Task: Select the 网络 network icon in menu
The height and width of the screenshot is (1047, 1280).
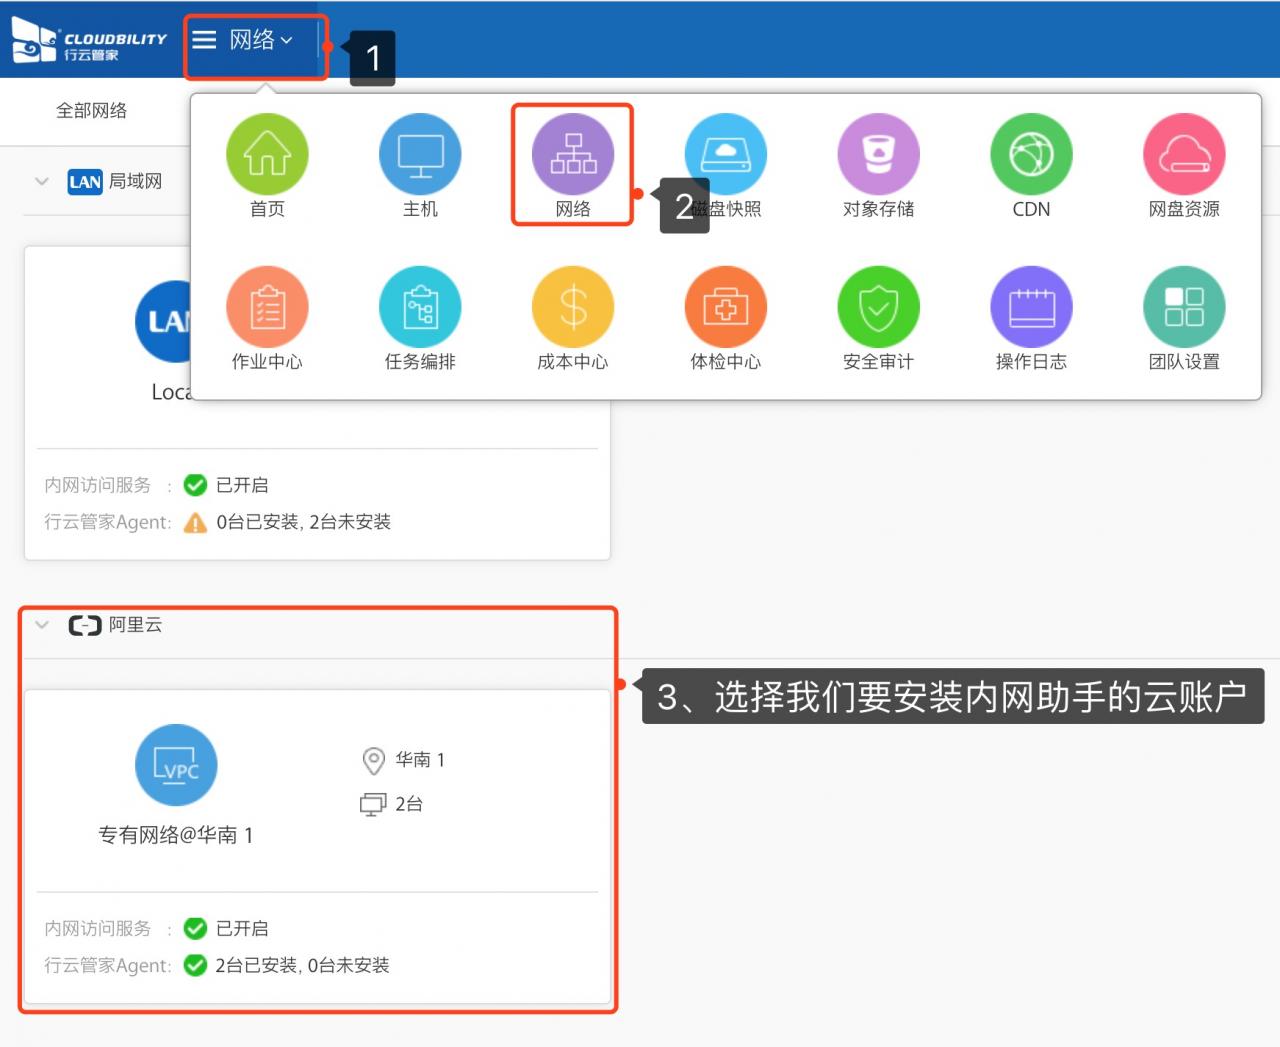Action: pyautogui.click(x=573, y=155)
